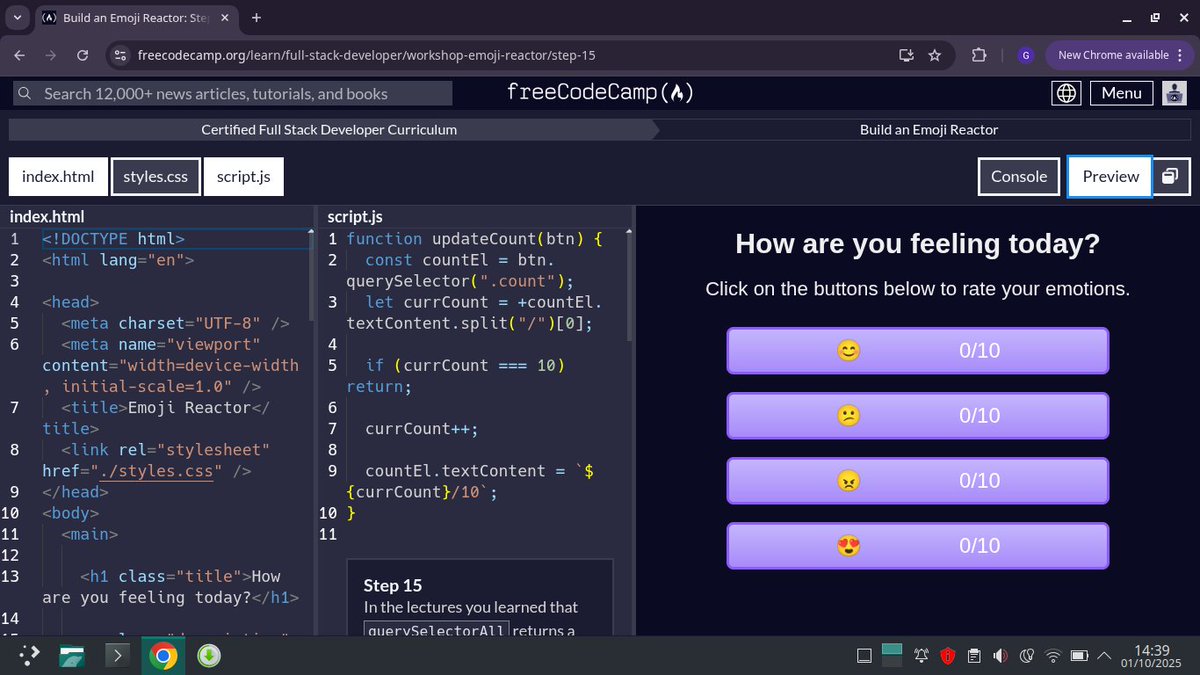Open the detached preview window icon beside Preview
The height and width of the screenshot is (675, 1200).
tap(1171, 176)
